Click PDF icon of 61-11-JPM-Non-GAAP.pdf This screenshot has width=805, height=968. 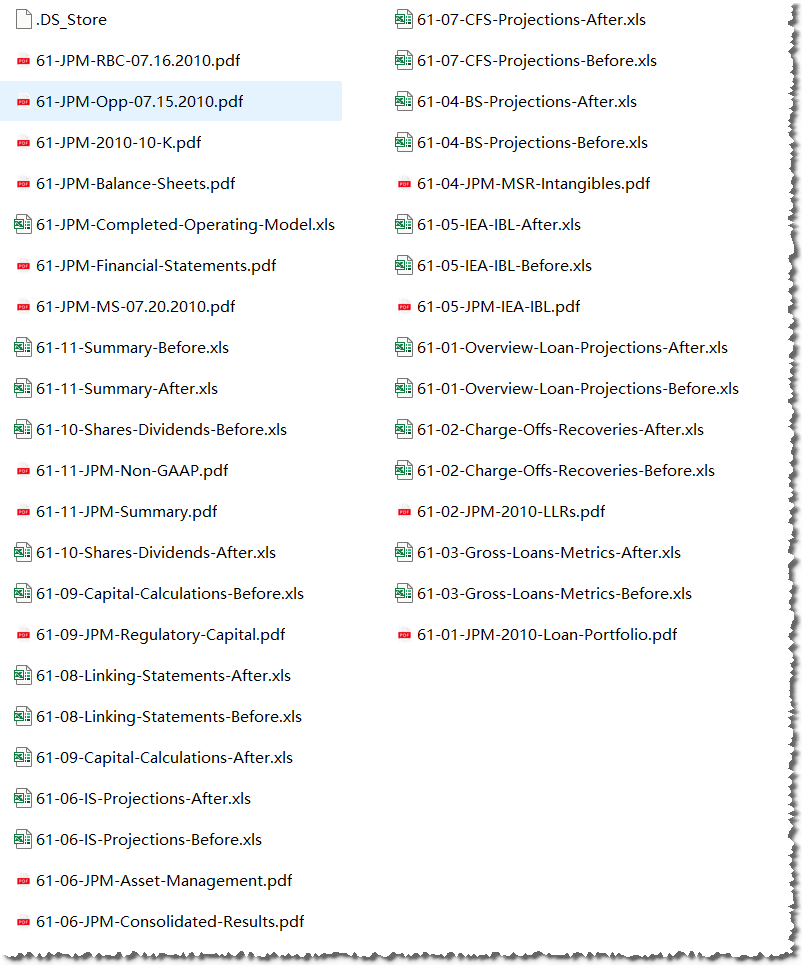click(x=23, y=470)
